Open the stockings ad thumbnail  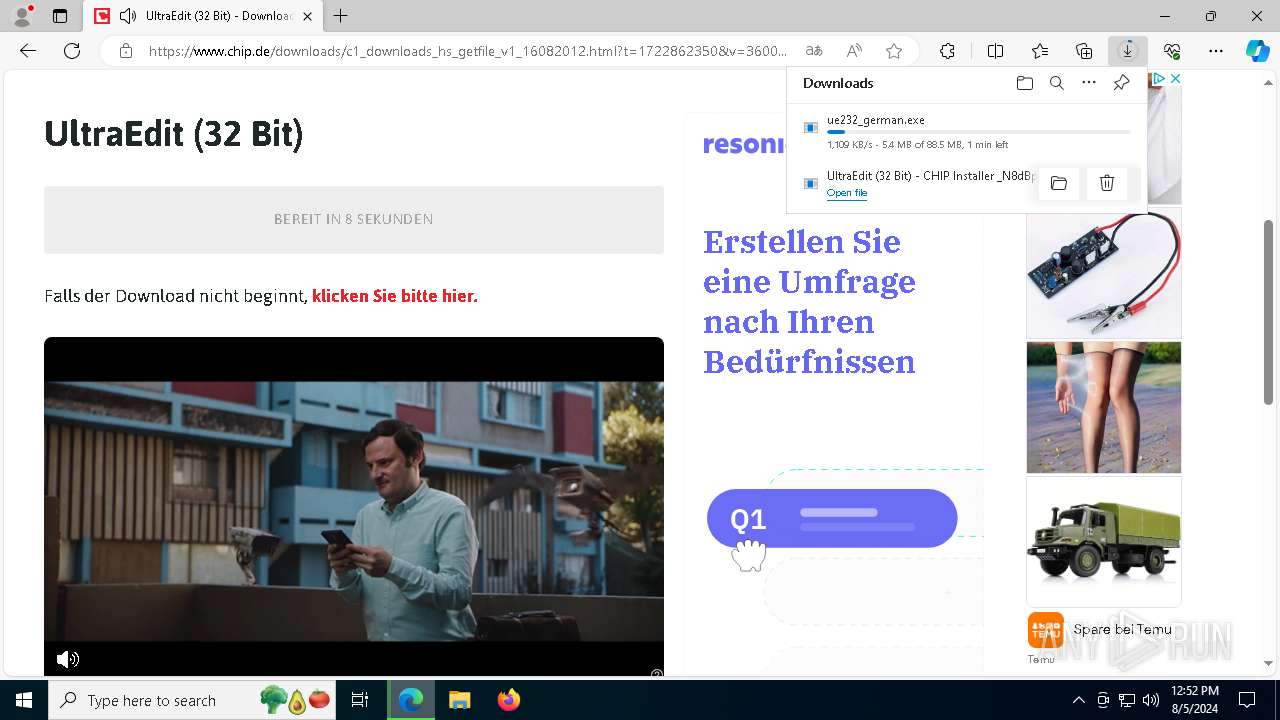click(1104, 407)
